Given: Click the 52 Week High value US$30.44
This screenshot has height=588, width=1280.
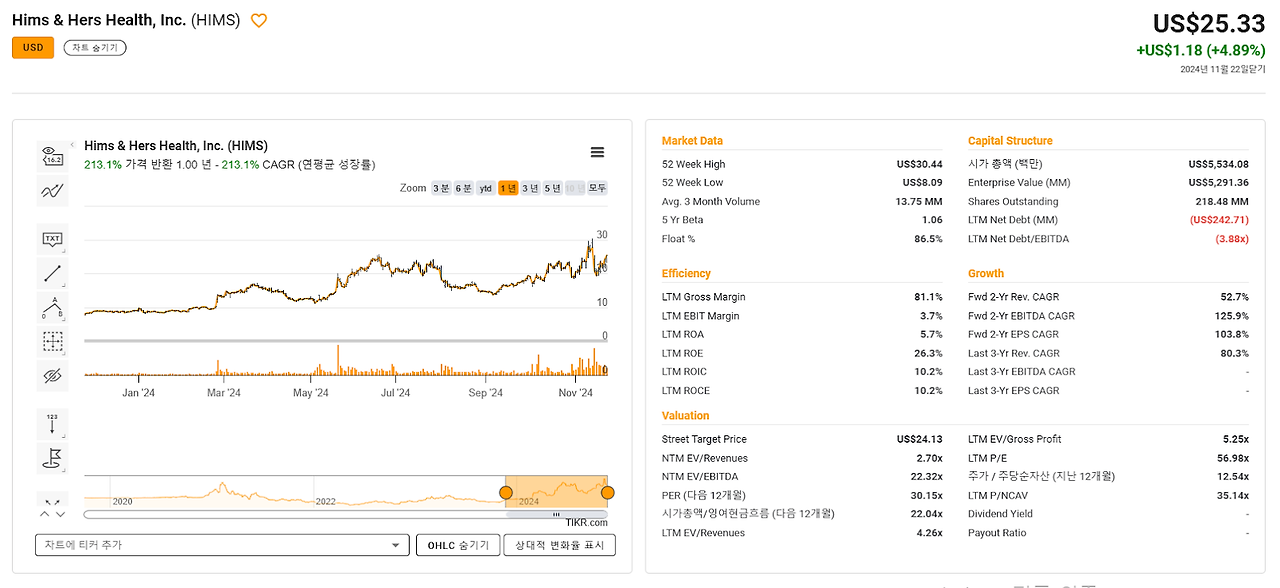Looking at the screenshot, I should click(919, 164).
